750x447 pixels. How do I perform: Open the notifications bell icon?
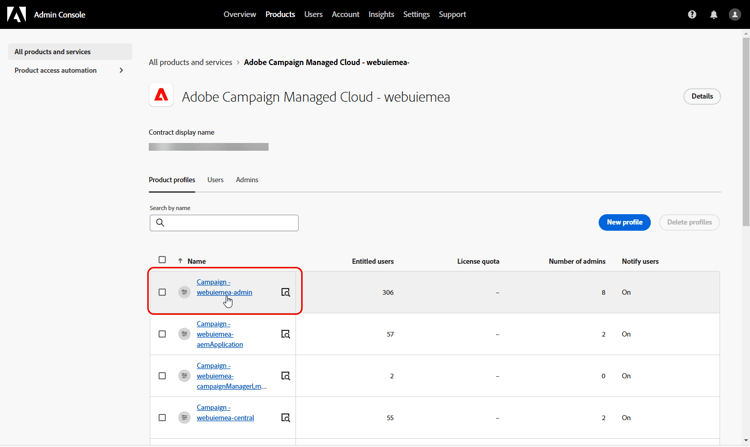(x=713, y=15)
